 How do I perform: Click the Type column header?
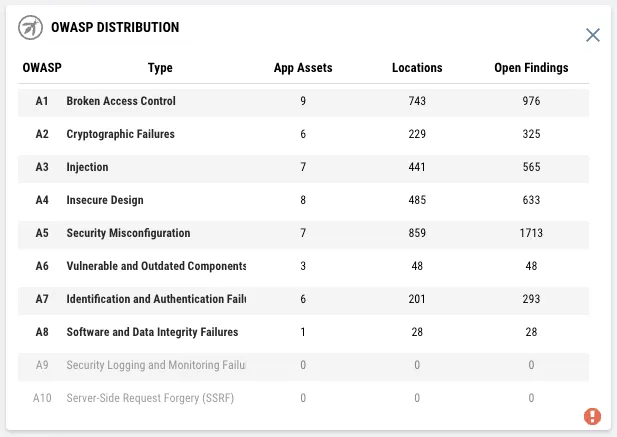tap(160, 68)
